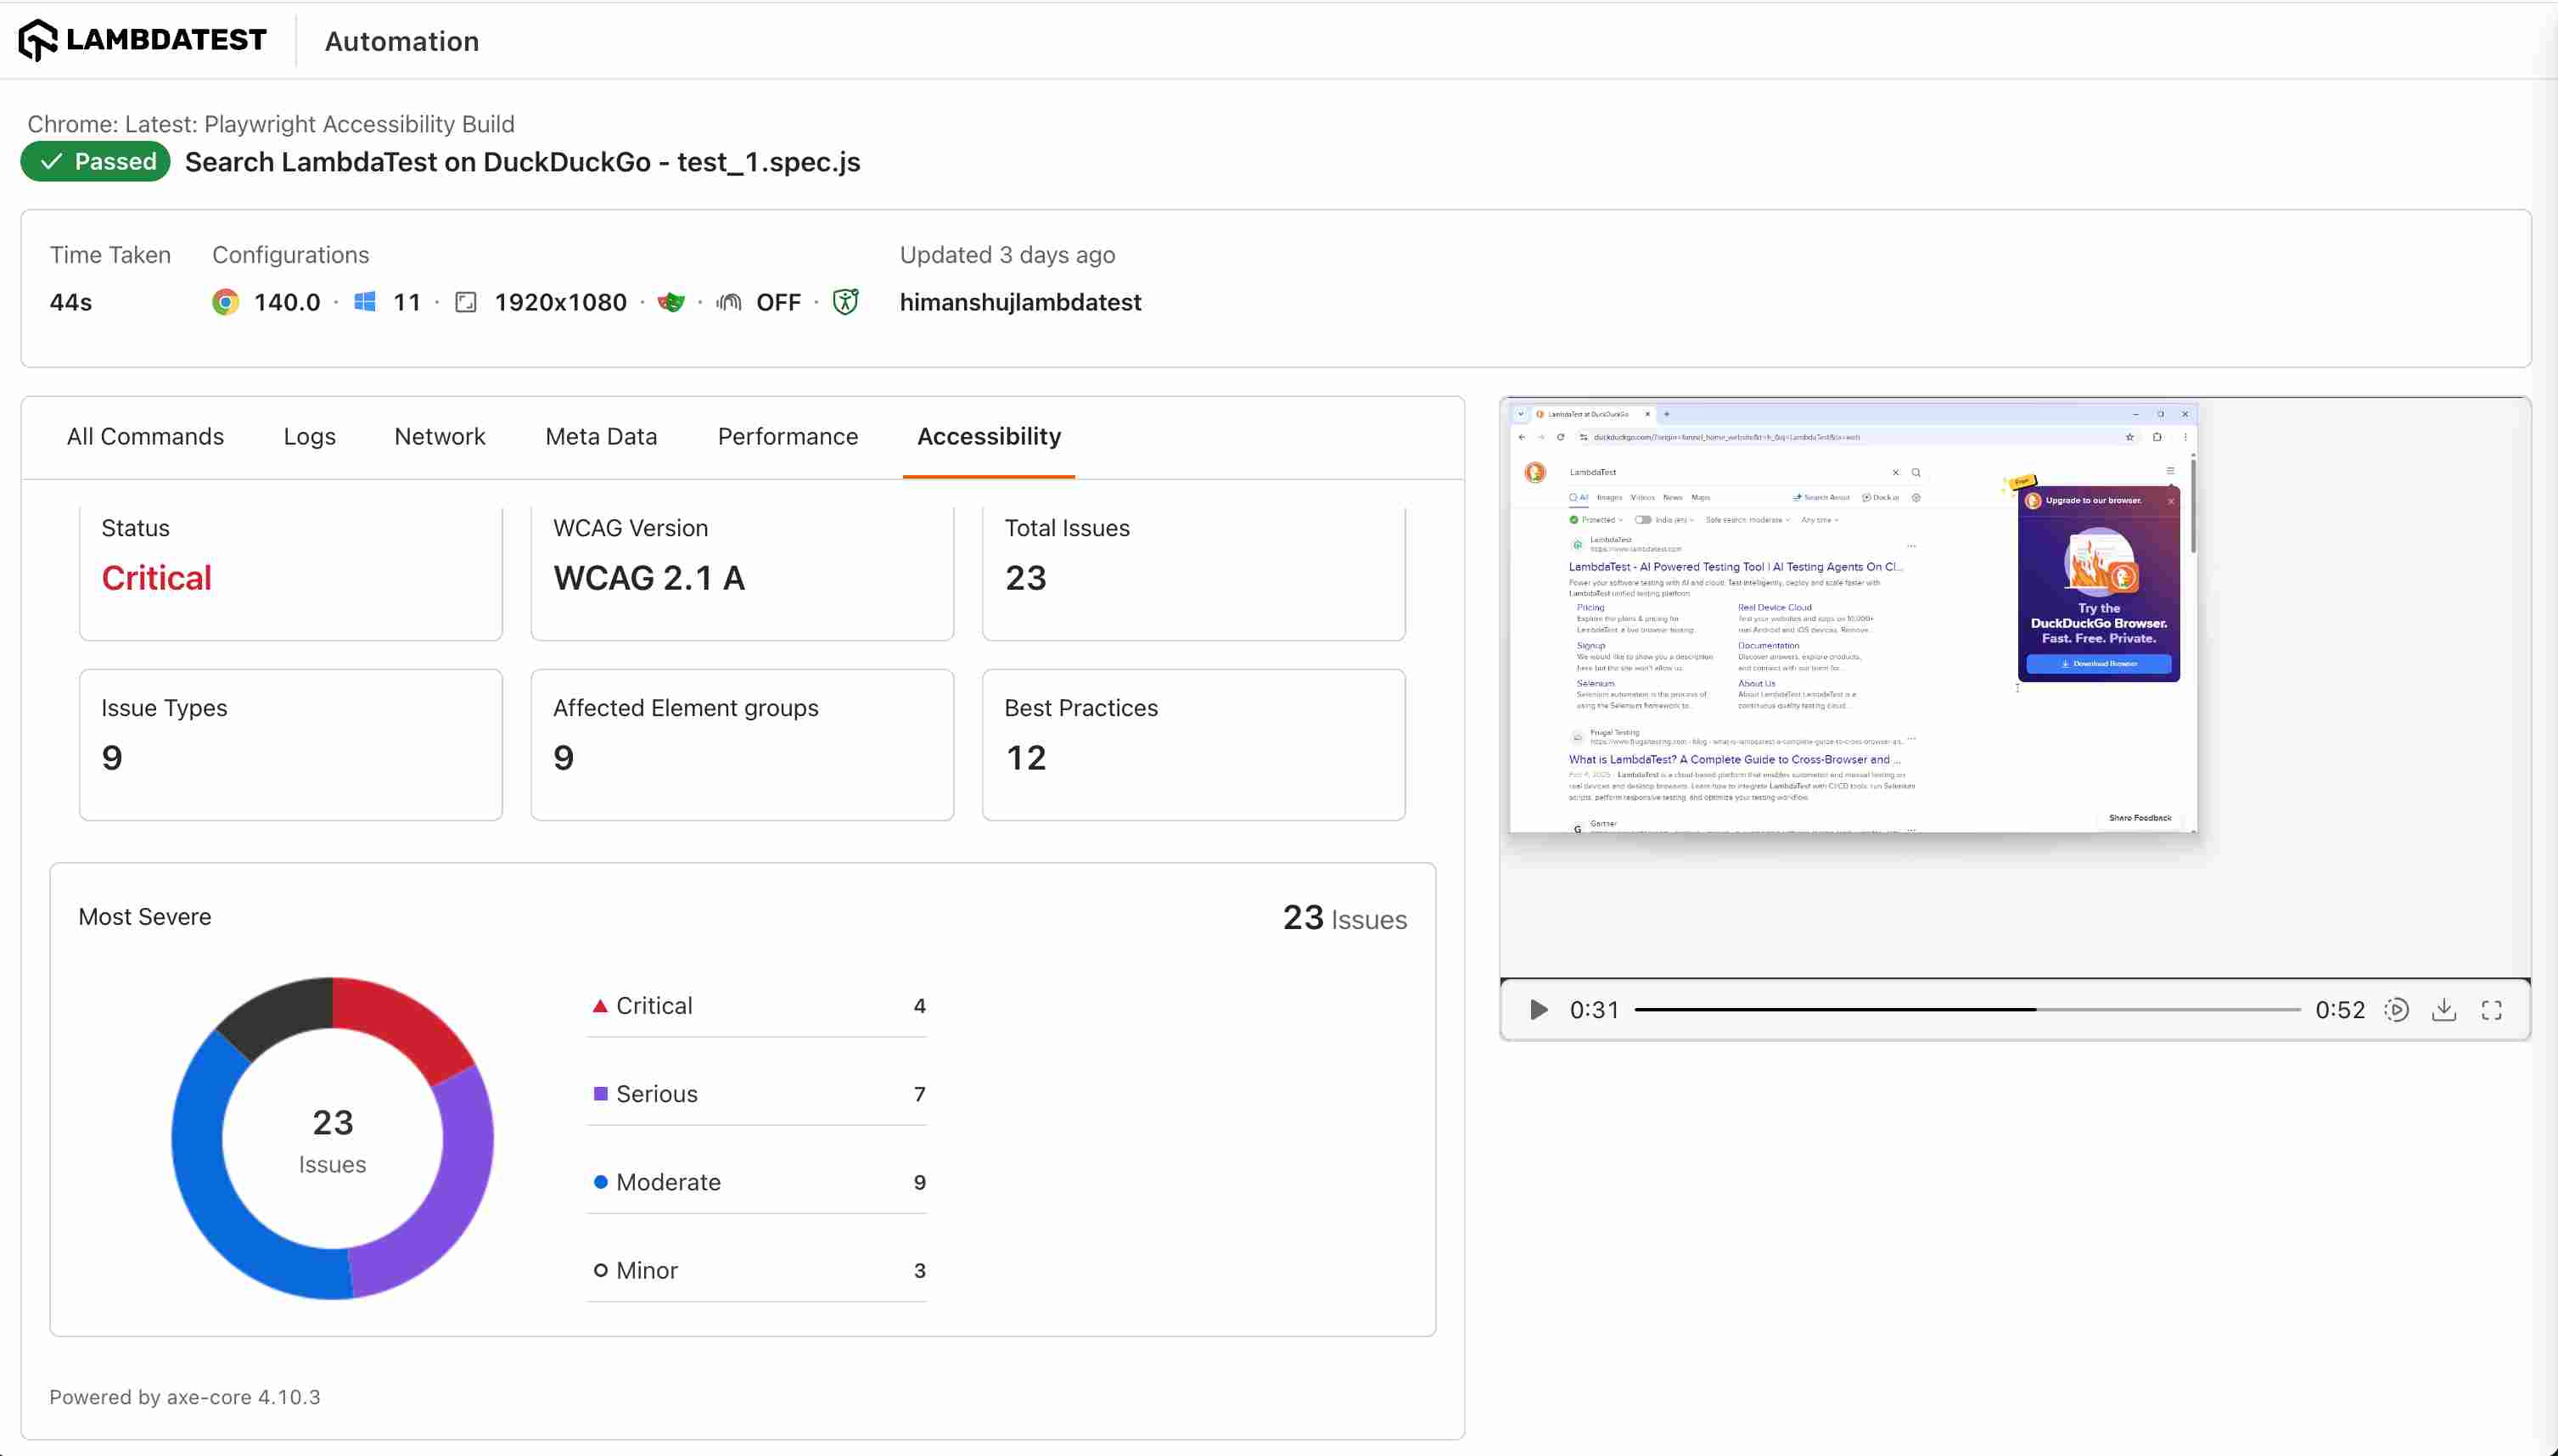This screenshot has height=1456, width=2558.
Task: Switch to the All Commands tab
Action: click(x=144, y=436)
